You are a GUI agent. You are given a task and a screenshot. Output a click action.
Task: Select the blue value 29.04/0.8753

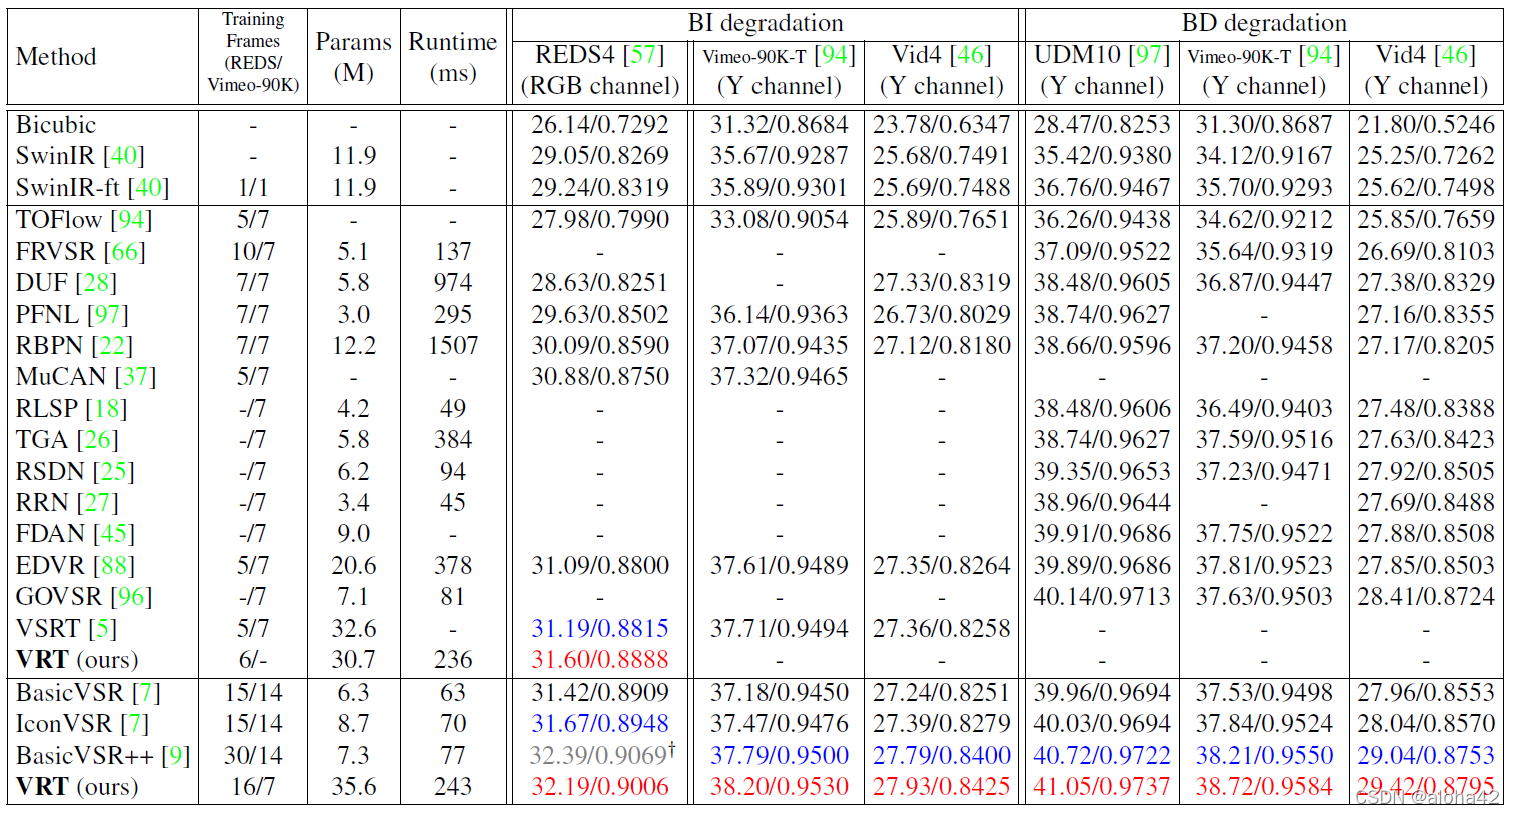1426,756
